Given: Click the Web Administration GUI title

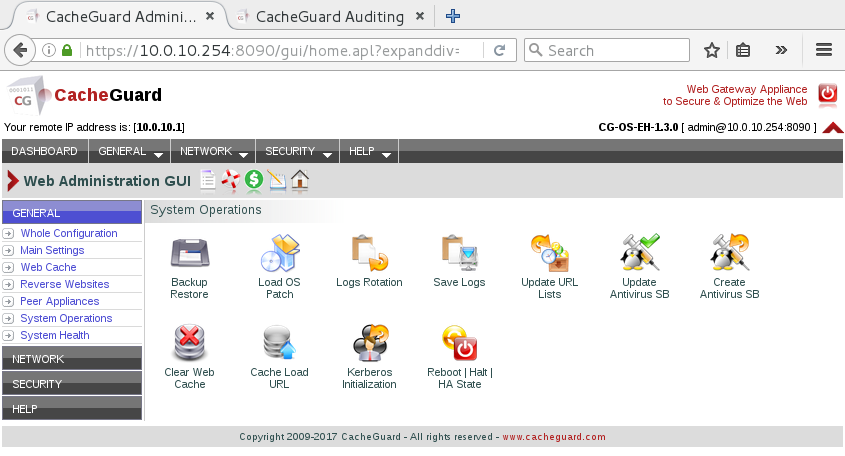Looking at the screenshot, I should coord(107,181).
